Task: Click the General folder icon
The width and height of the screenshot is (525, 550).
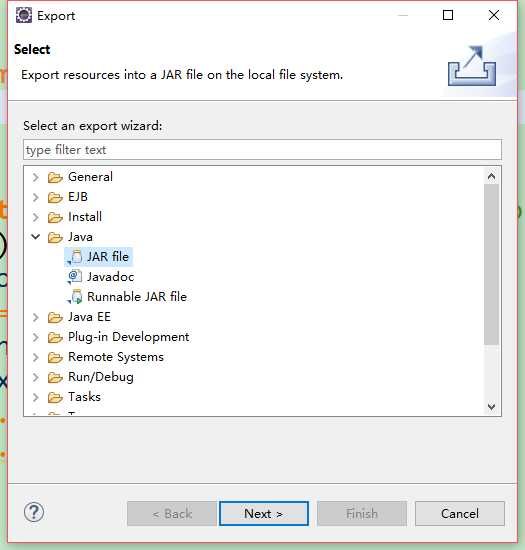Action: pos(55,177)
